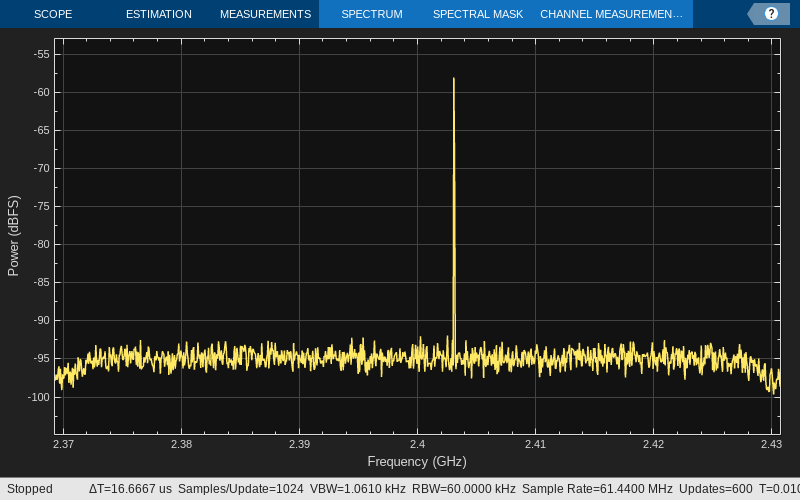Switch to the SCOPE tab

click(x=53, y=14)
